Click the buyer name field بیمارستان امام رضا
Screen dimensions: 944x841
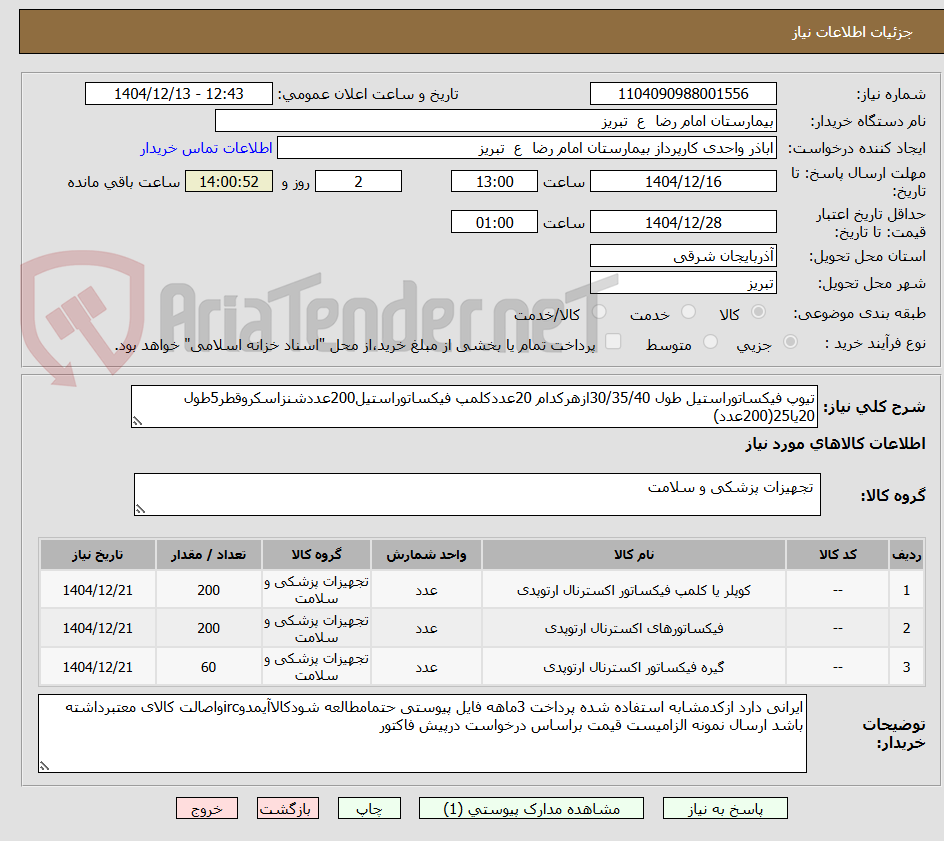(495, 121)
